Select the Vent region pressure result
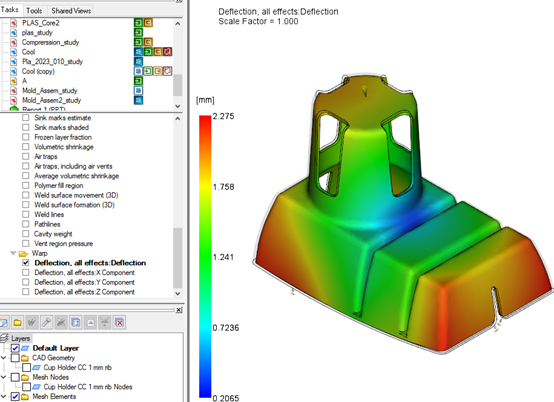 [x=64, y=243]
